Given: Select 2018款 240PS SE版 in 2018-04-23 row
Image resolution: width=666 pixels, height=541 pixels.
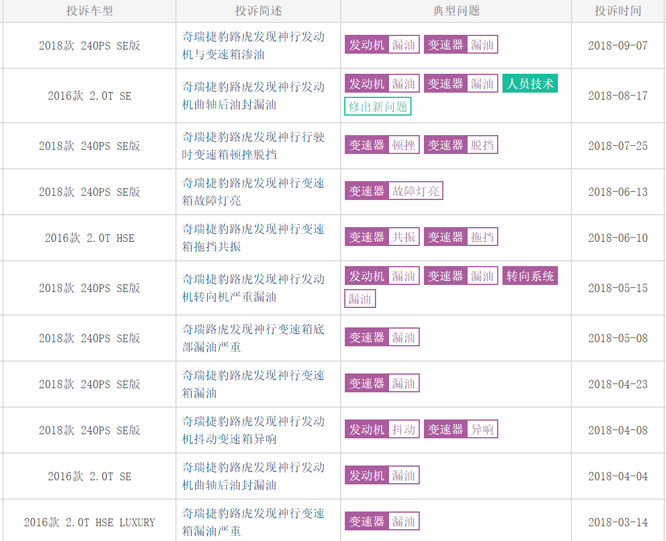Looking at the screenshot, I should [x=89, y=384].
